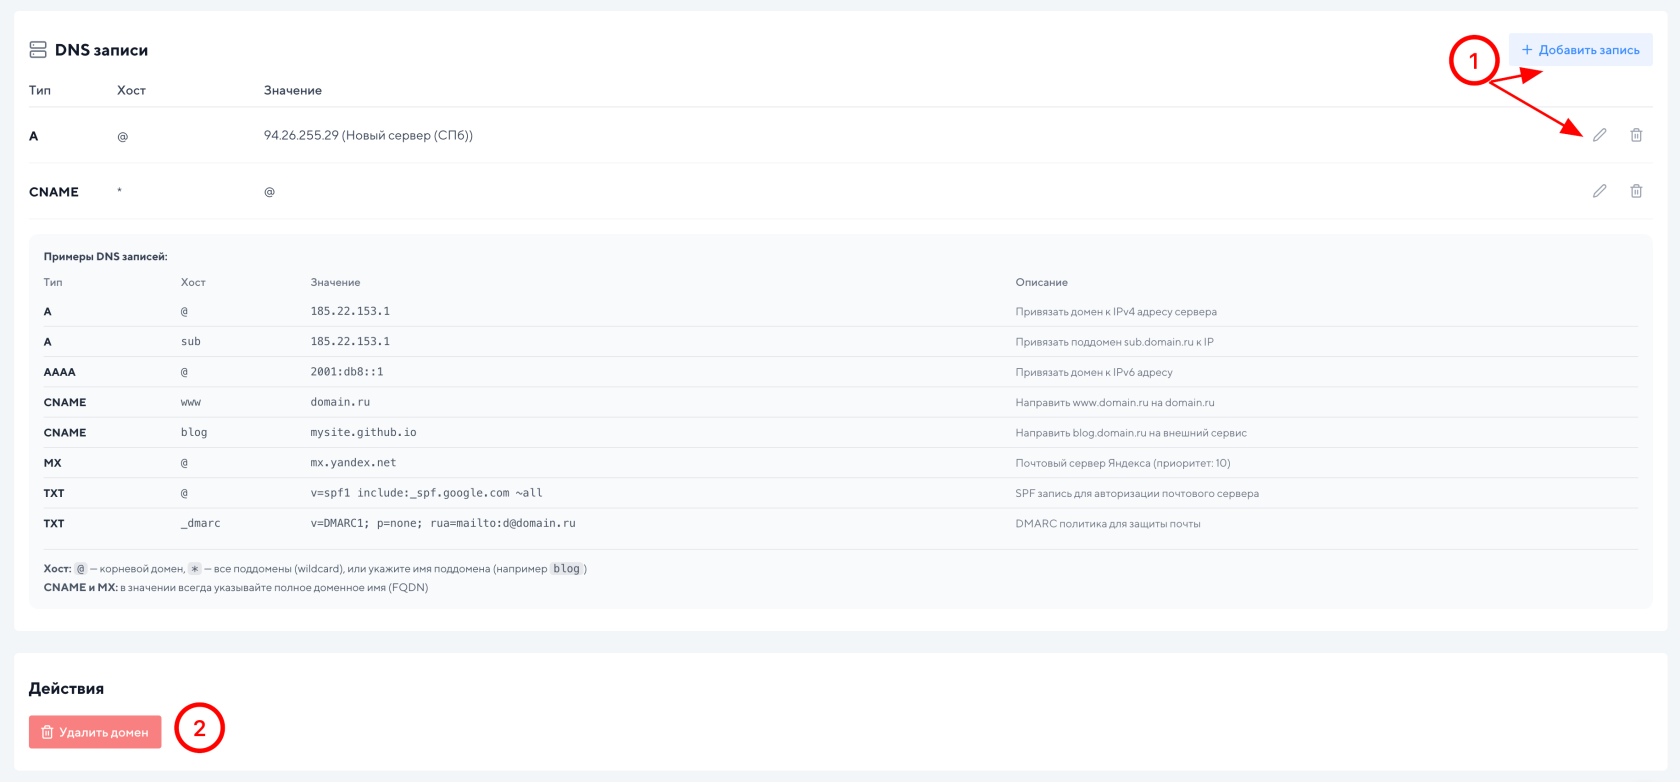Click the Хост header in the records table
This screenshot has width=1680, height=782.
click(x=131, y=90)
